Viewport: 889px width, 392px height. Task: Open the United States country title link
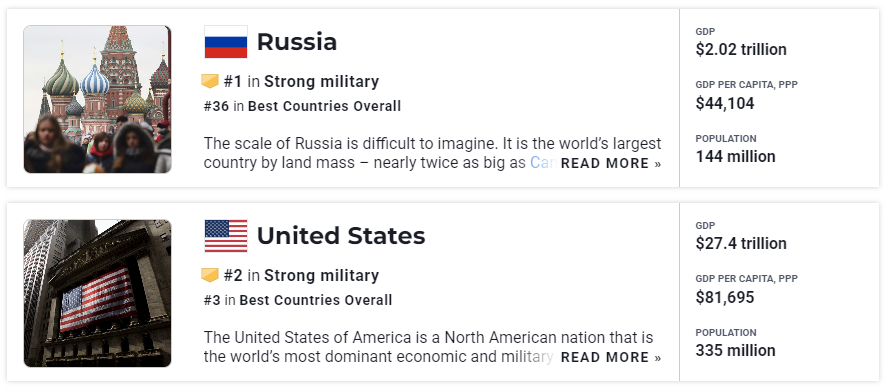coord(341,236)
